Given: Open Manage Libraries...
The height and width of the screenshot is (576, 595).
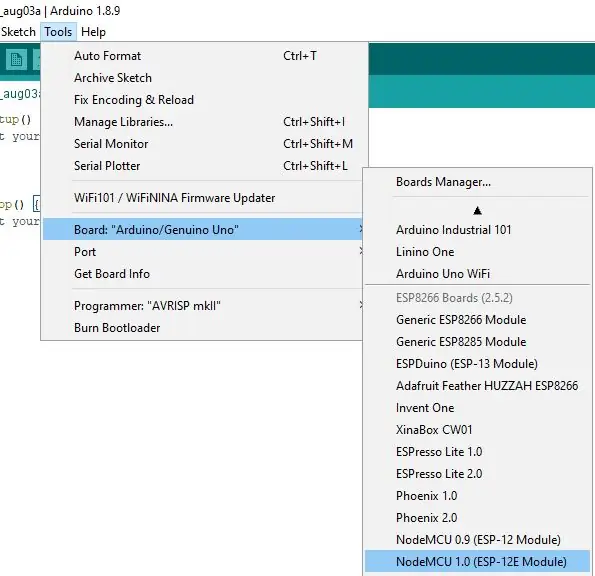Looking at the screenshot, I should [x=204, y=122].
